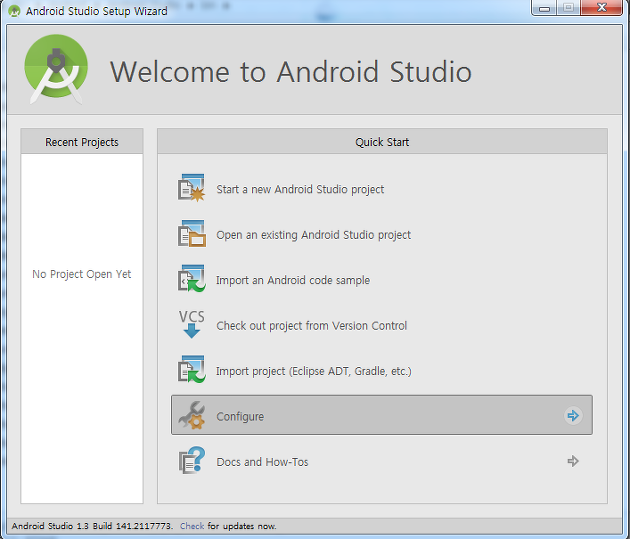630x539 pixels.
Task: Minimize the Setup Wizard window
Action: click(544, 8)
